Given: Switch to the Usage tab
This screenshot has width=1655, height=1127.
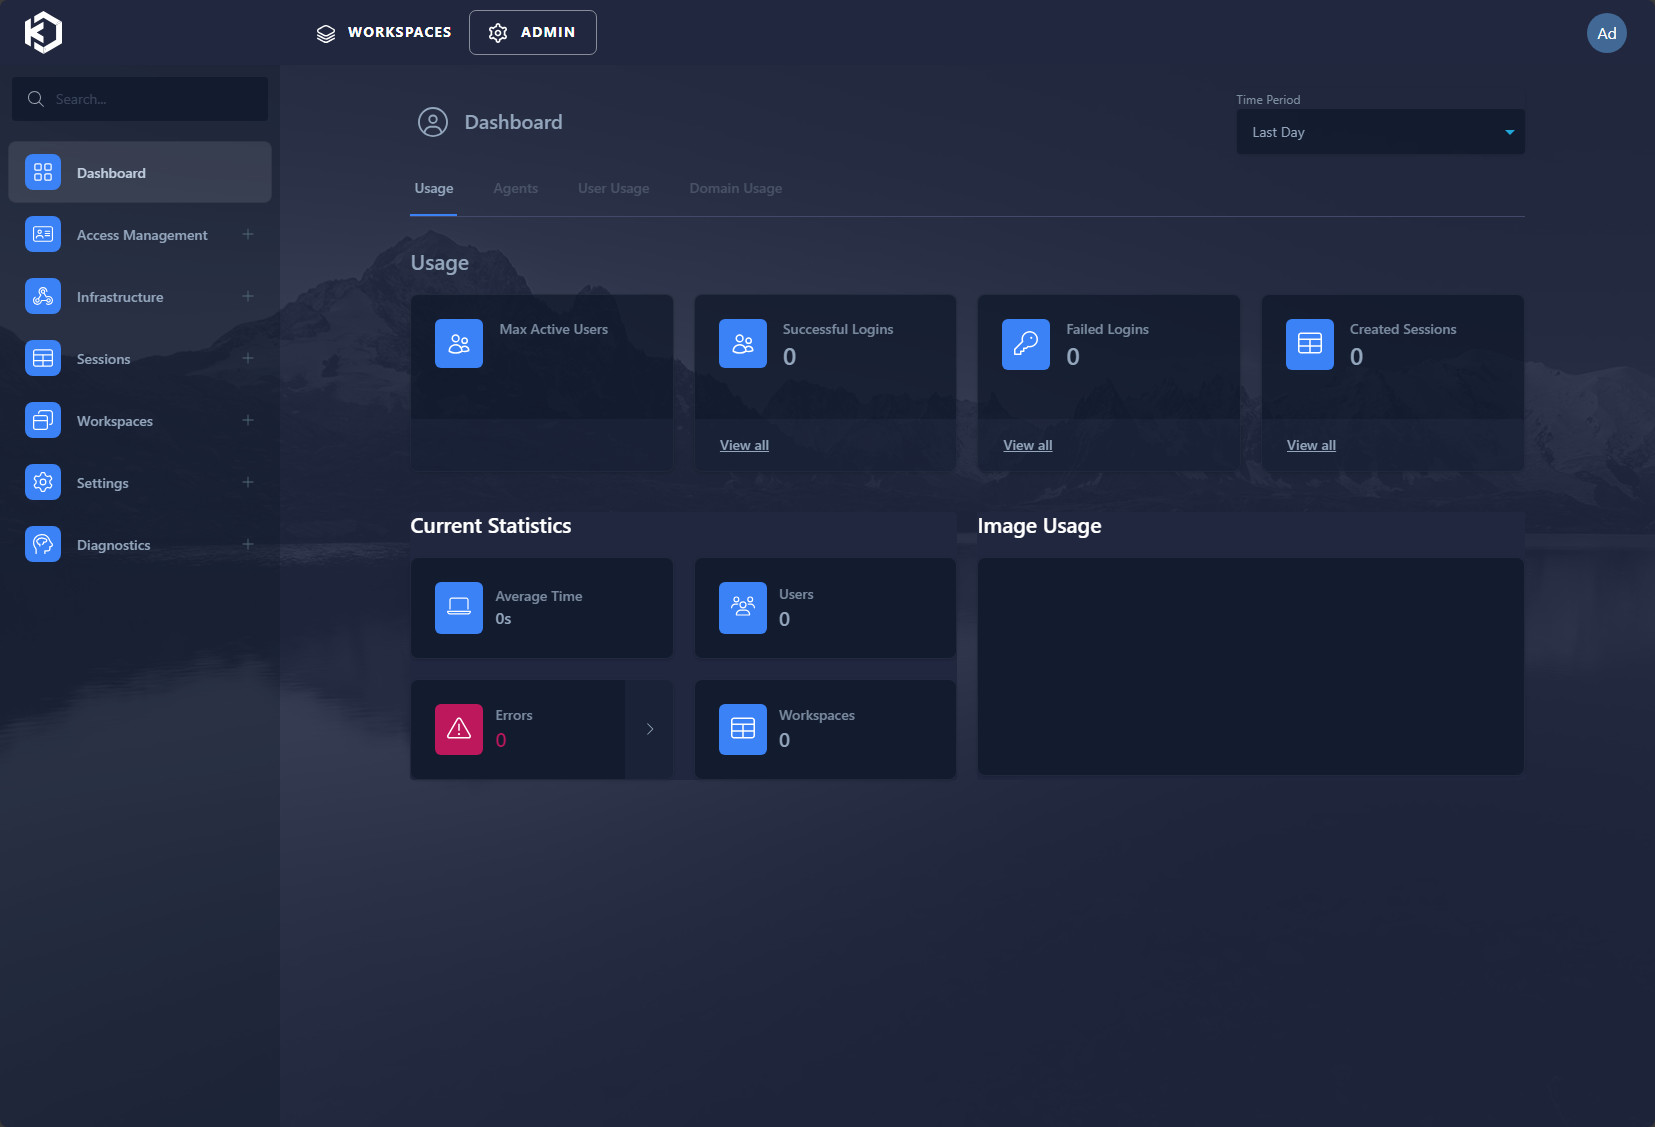Looking at the screenshot, I should point(434,188).
